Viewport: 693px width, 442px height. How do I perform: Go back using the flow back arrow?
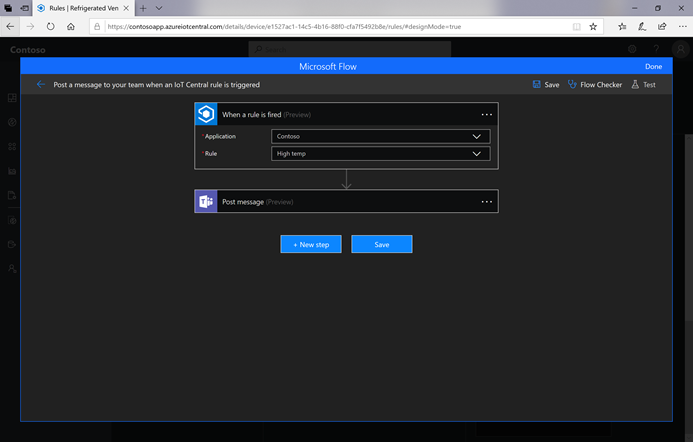pyautogui.click(x=41, y=85)
